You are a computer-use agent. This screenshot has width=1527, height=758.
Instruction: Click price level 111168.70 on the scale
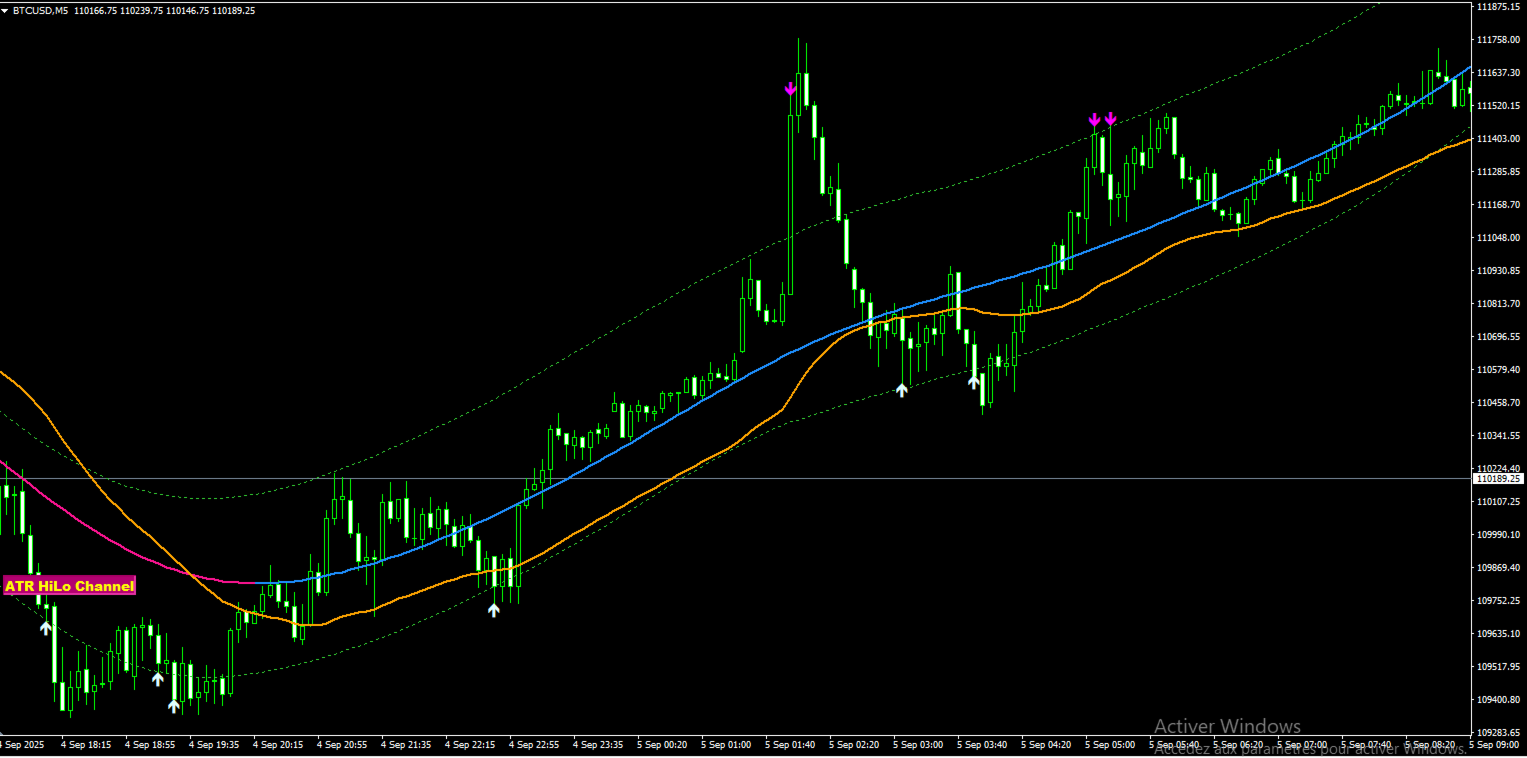tap(1497, 204)
